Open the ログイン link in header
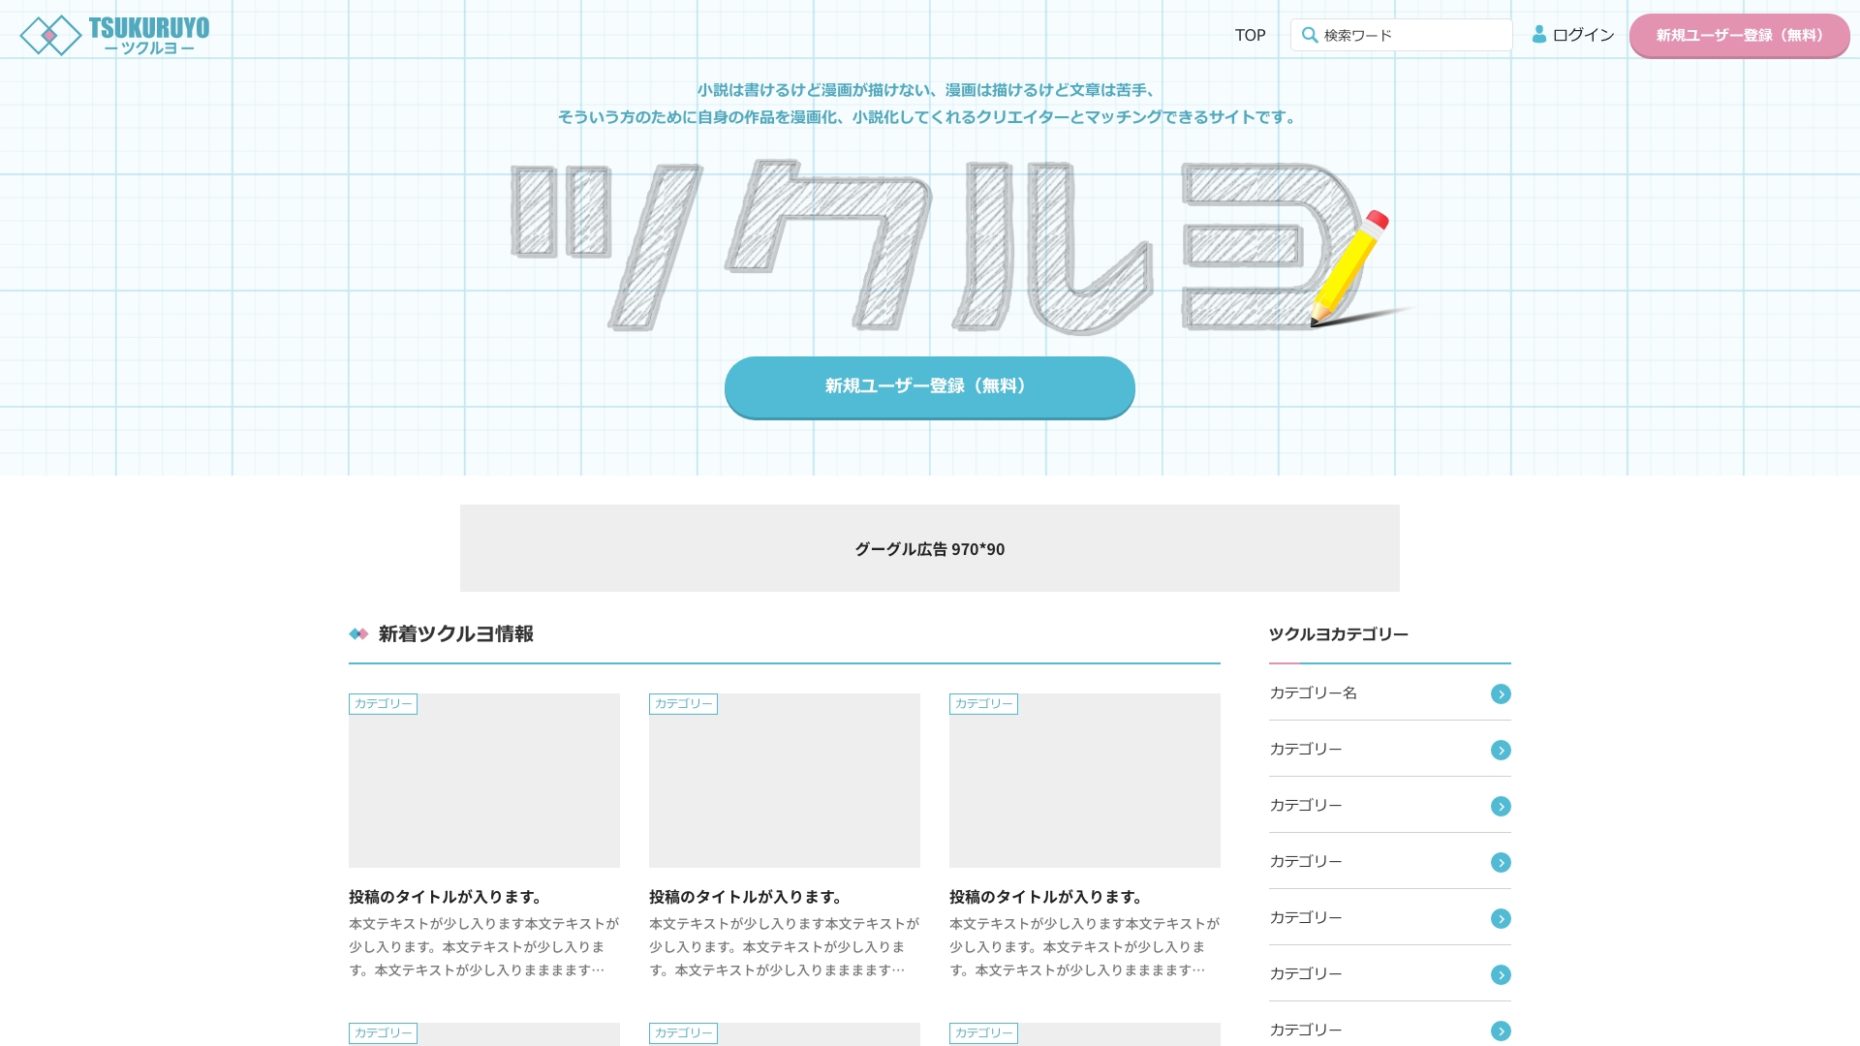Screen dimensions: 1860x1046 coord(1583,35)
